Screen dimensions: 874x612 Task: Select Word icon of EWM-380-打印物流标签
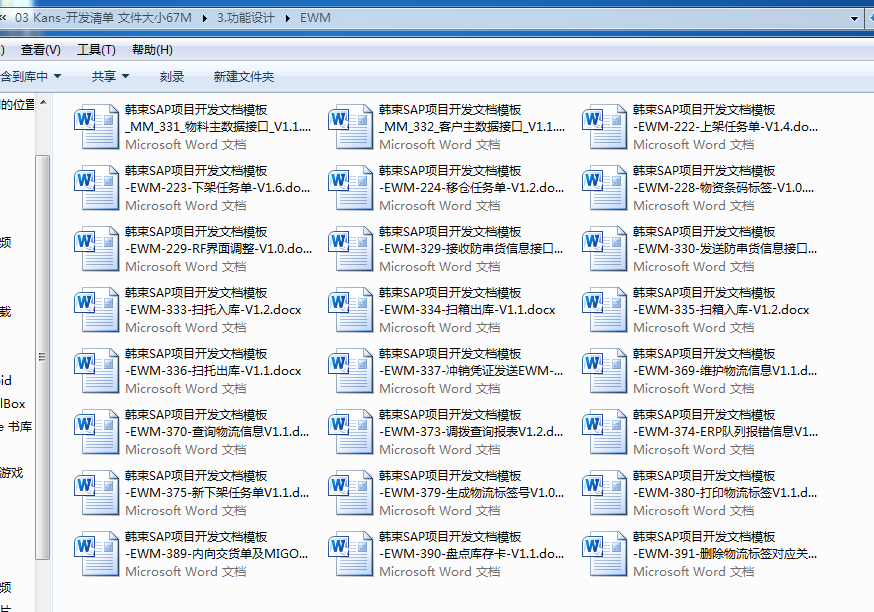click(604, 493)
